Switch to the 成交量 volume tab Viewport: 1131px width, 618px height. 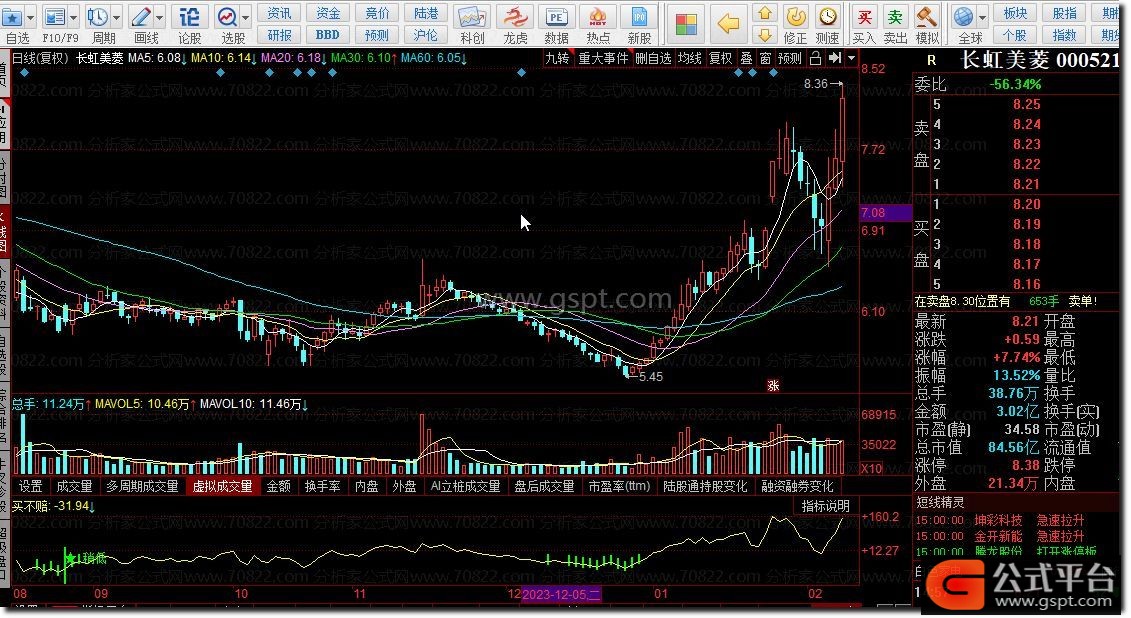[74, 486]
